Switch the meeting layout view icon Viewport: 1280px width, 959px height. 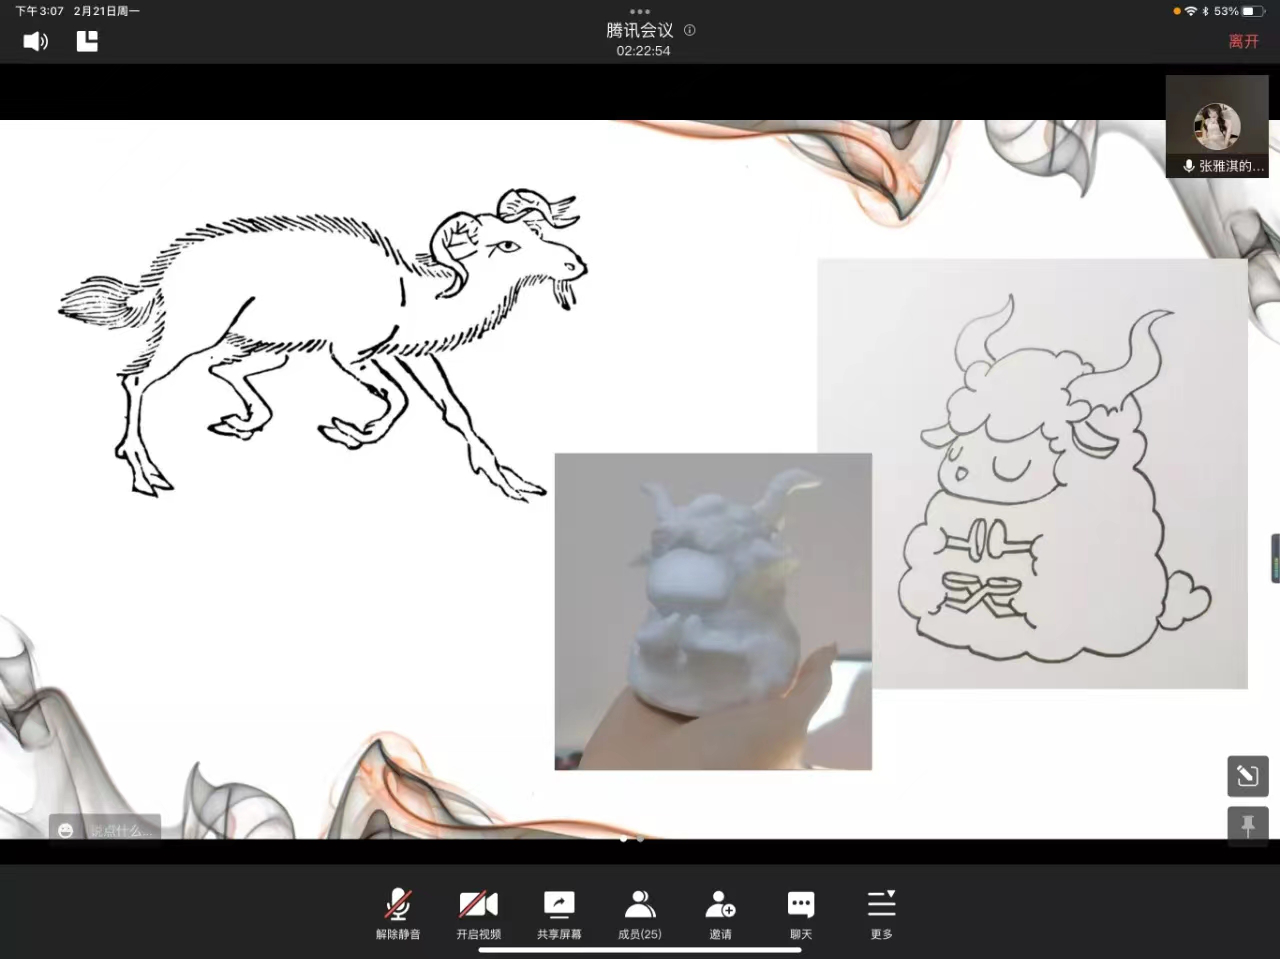click(87, 41)
